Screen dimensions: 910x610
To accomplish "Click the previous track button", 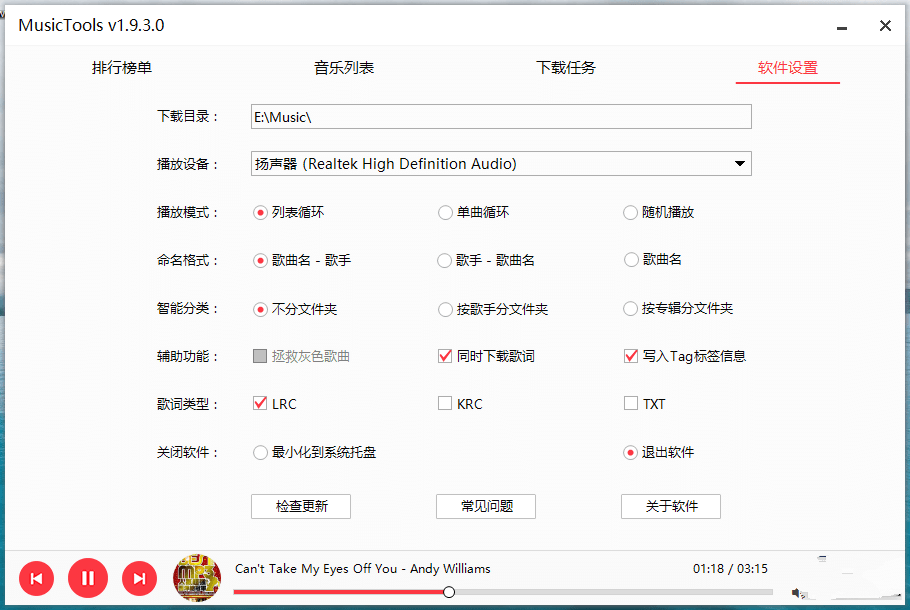I will pos(36,578).
